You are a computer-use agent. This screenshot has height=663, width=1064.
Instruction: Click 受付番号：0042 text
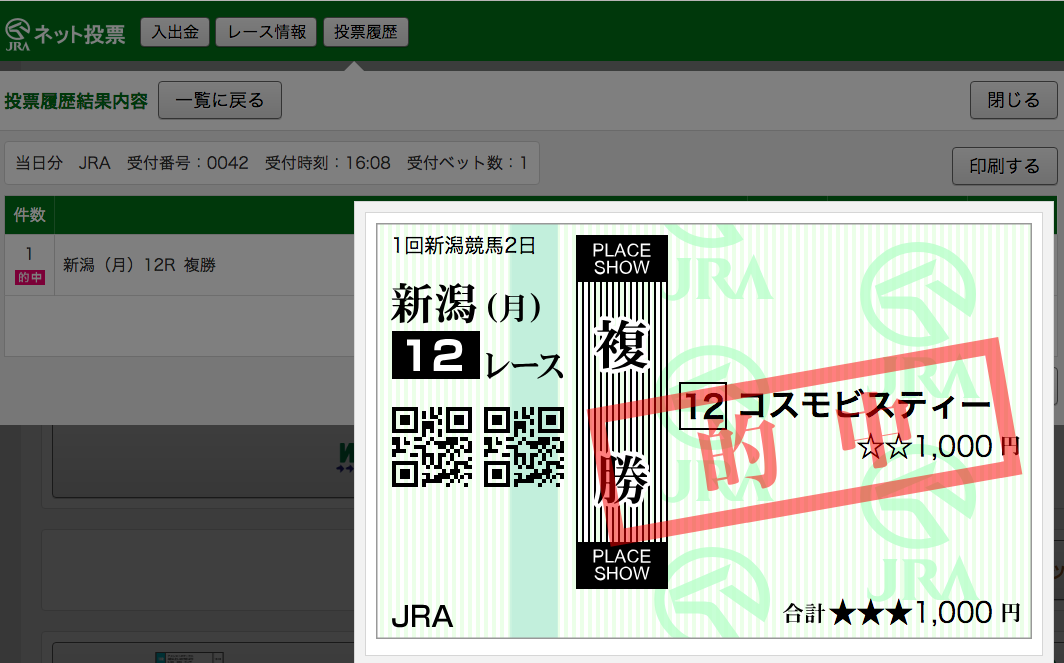click(x=188, y=163)
